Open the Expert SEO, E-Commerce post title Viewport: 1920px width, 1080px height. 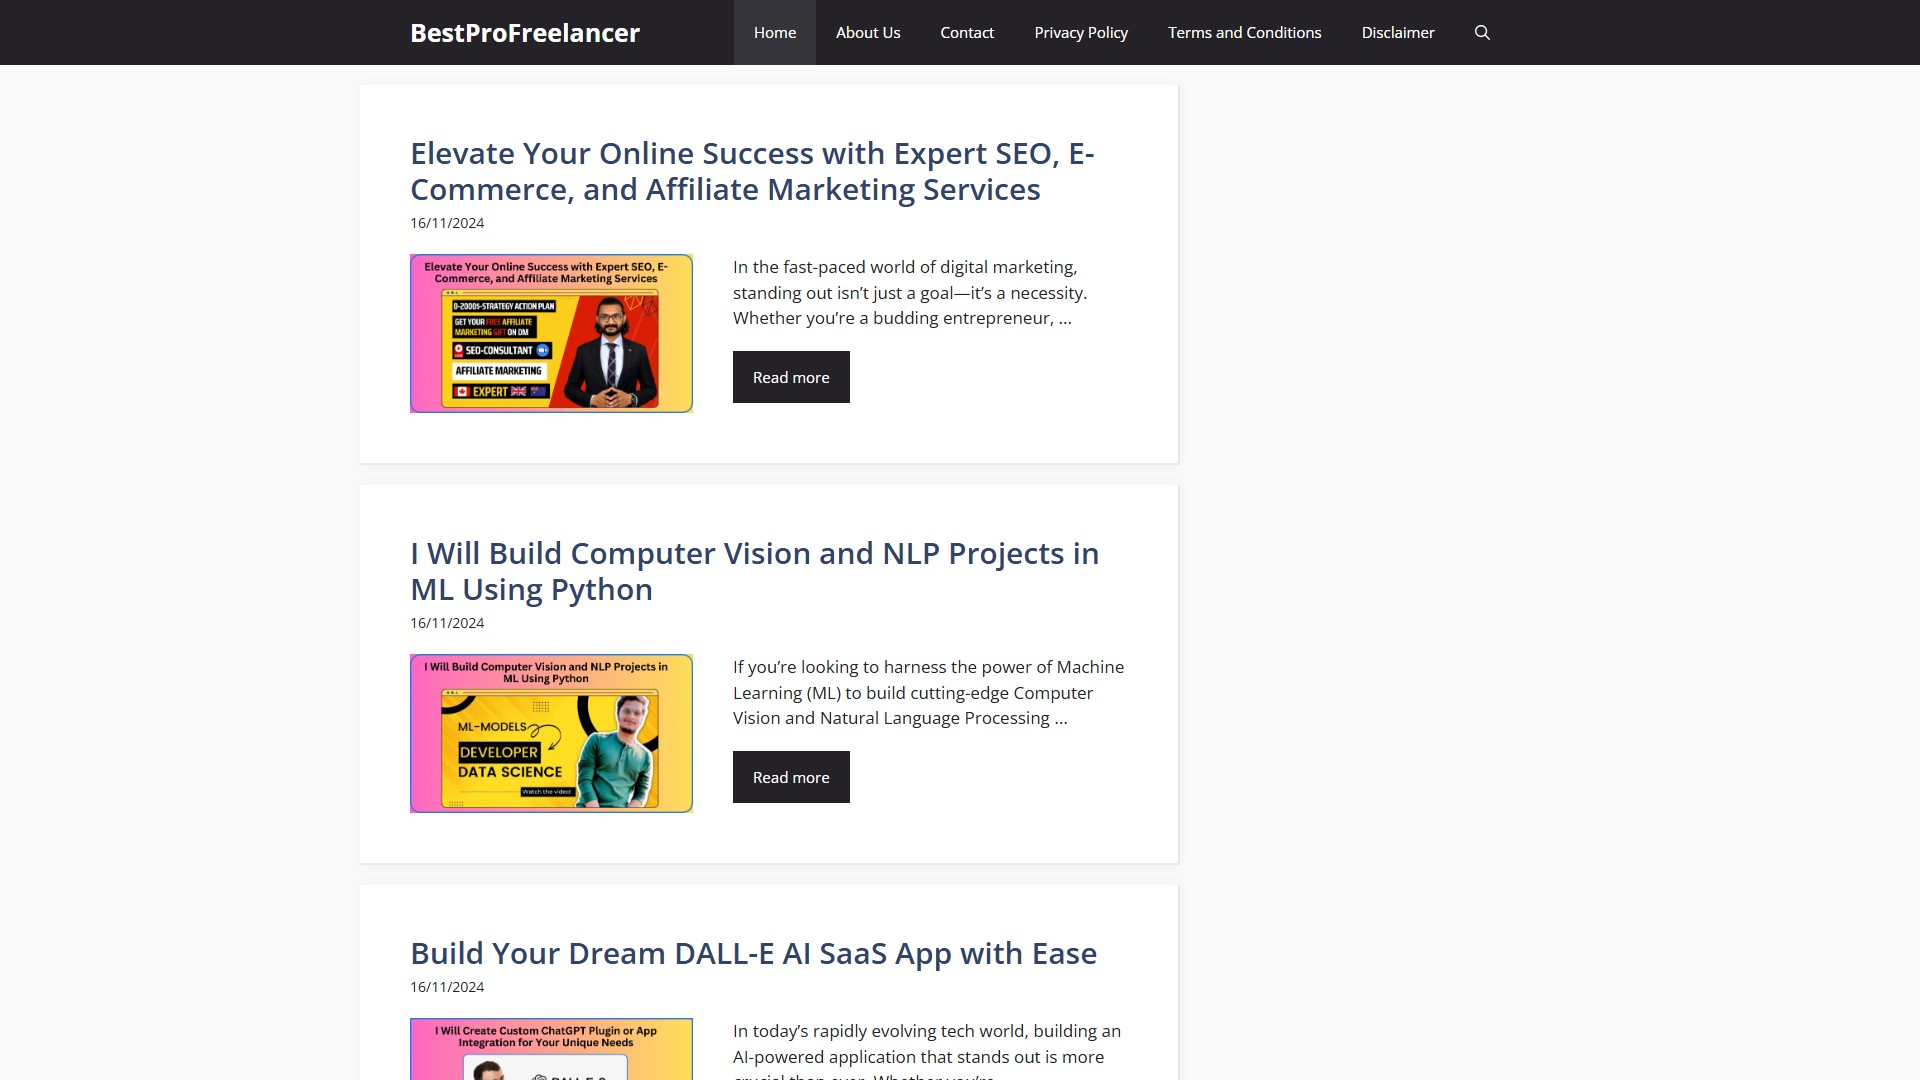pos(751,171)
